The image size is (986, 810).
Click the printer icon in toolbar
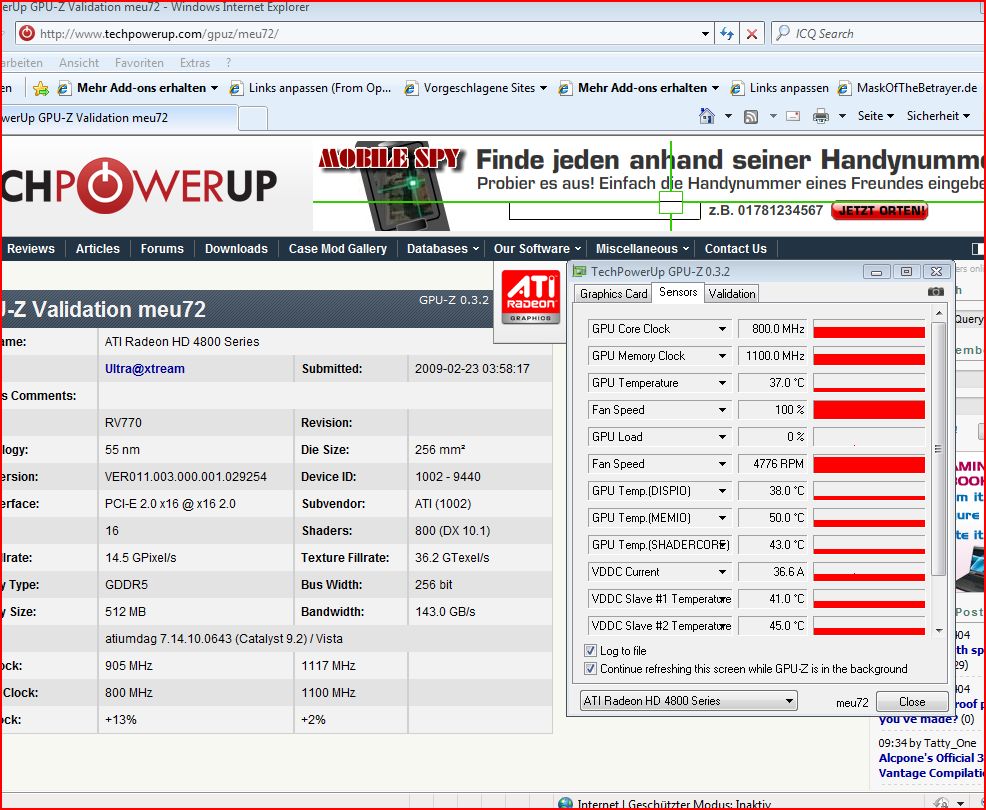821,116
